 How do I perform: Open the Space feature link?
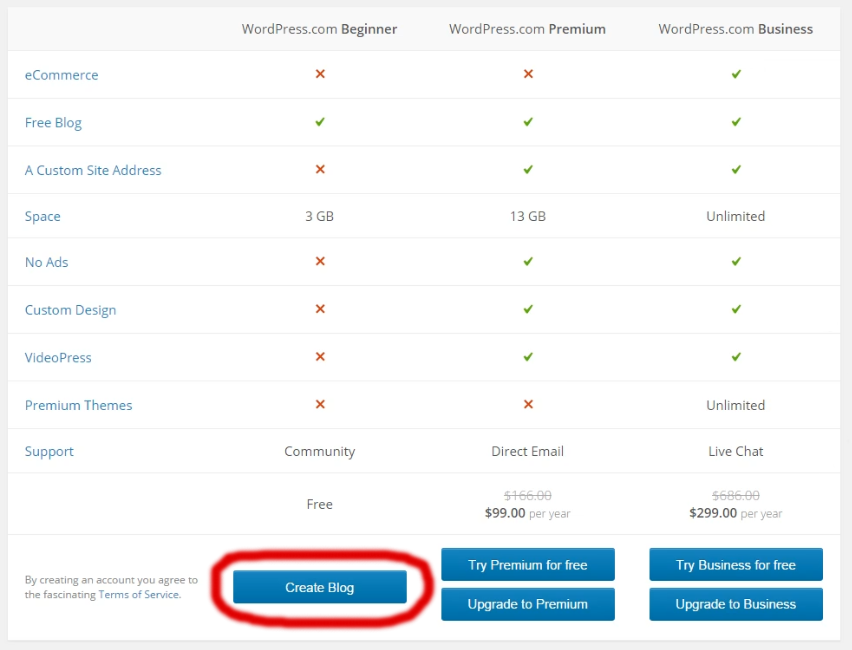click(42, 216)
